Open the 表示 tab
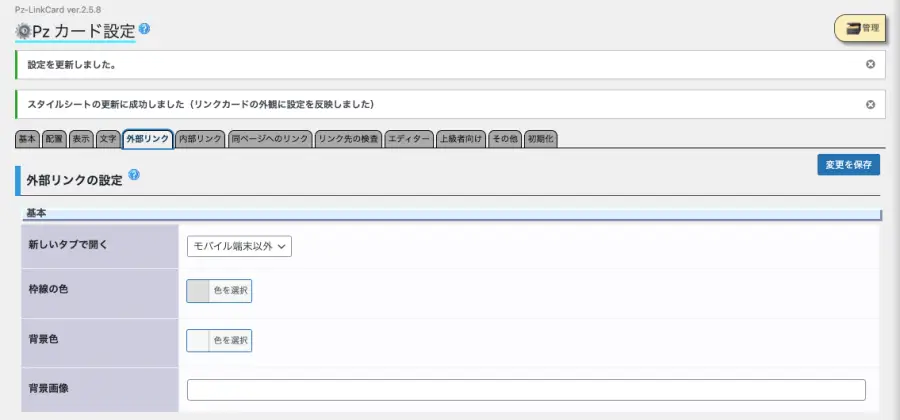900x420 pixels. [x=82, y=139]
